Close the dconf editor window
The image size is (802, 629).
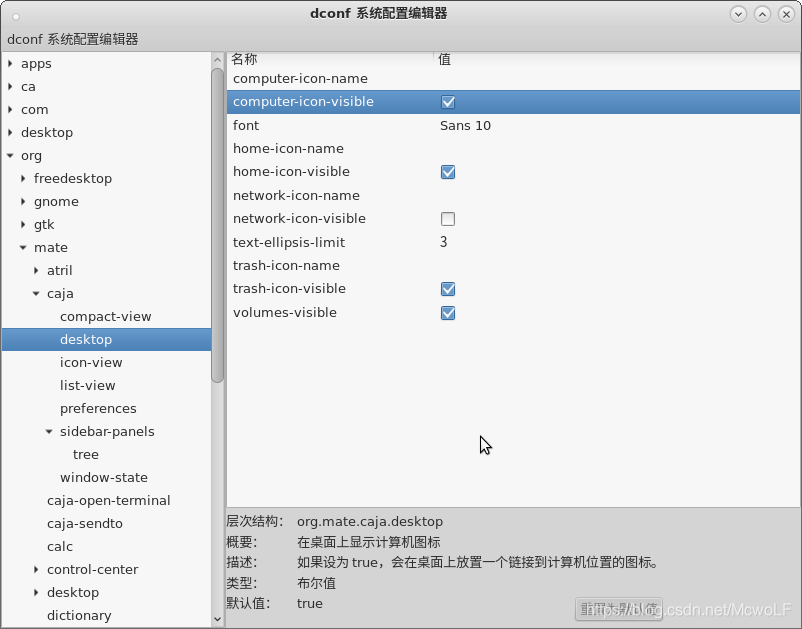786,14
